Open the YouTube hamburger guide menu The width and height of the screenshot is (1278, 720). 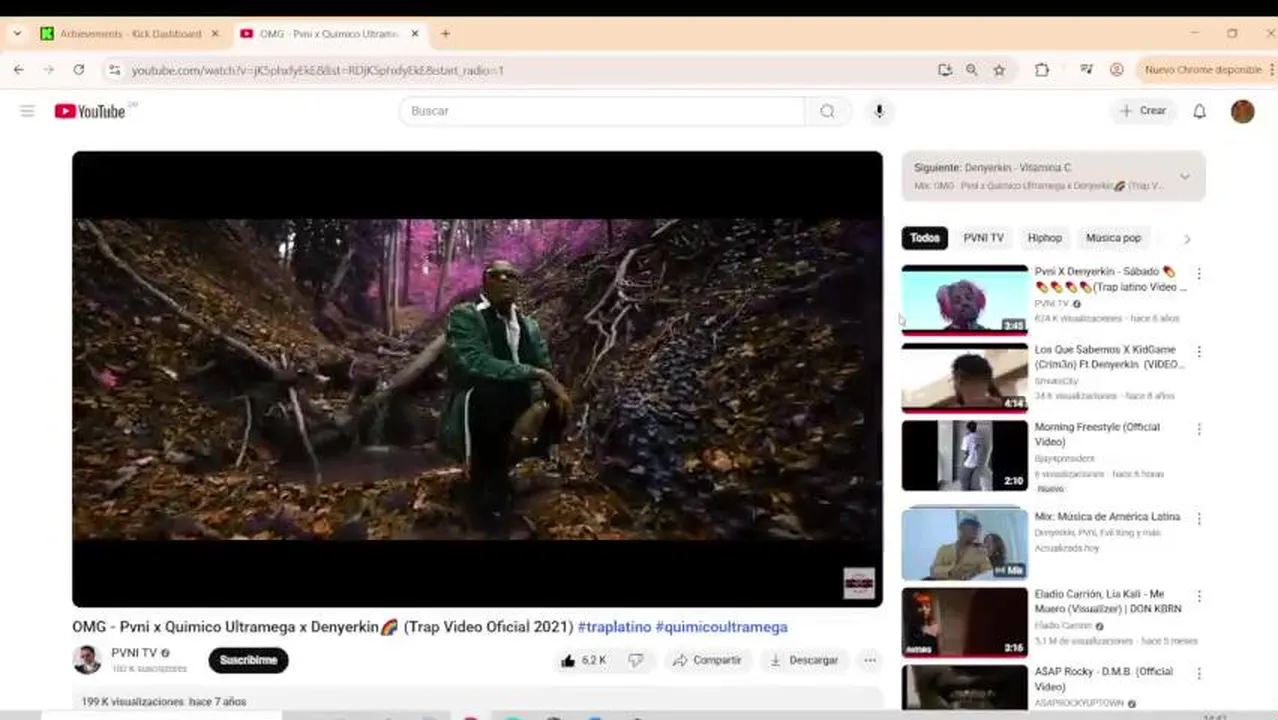pyautogui.click(x=27, y=111)
